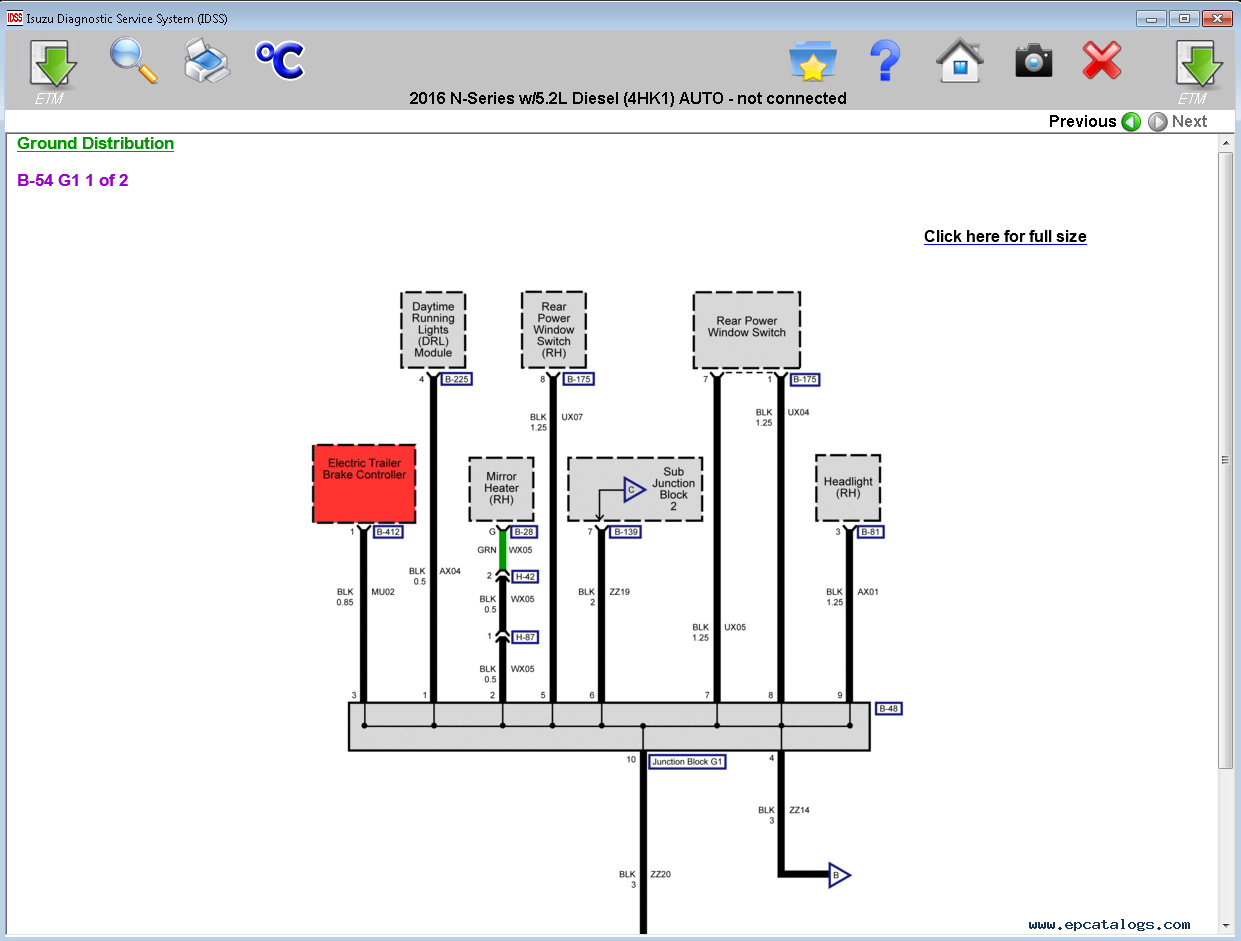Screen dimensions: 1241x941
Task: Click the Junction Block G1 label
Action: (x=687, y=762)
